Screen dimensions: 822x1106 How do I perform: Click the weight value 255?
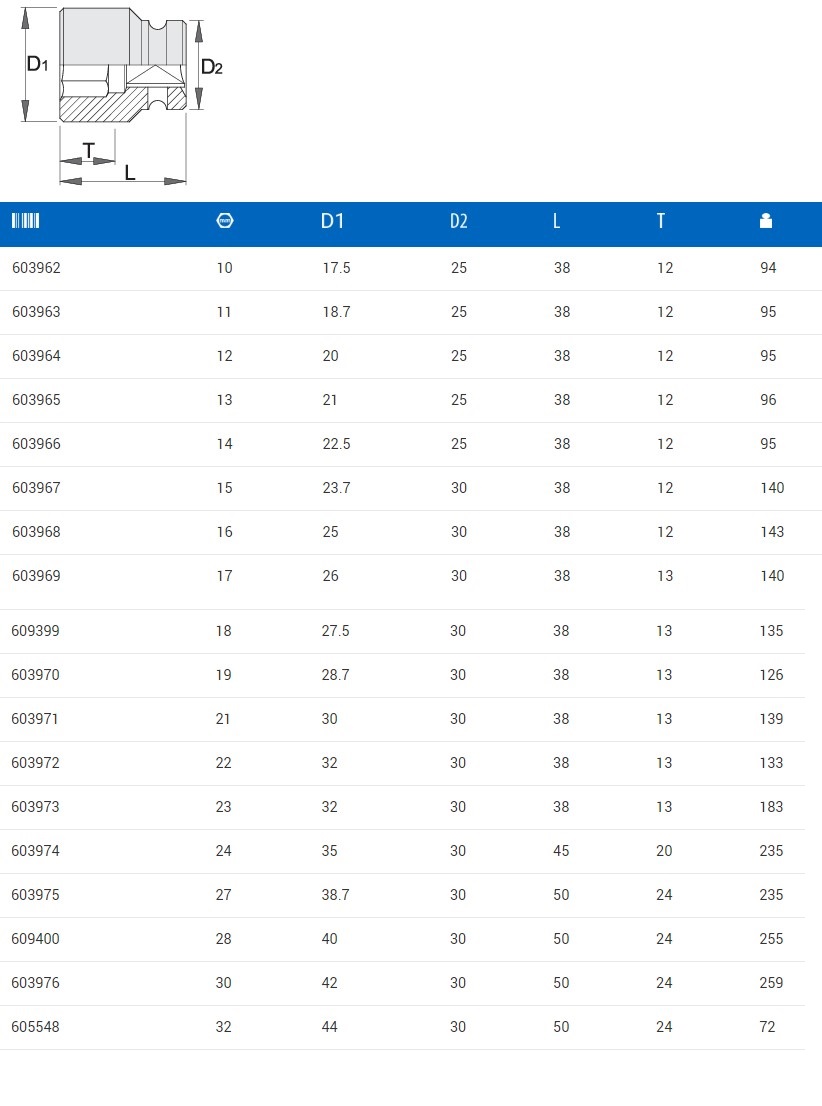(x=772, y=939)
